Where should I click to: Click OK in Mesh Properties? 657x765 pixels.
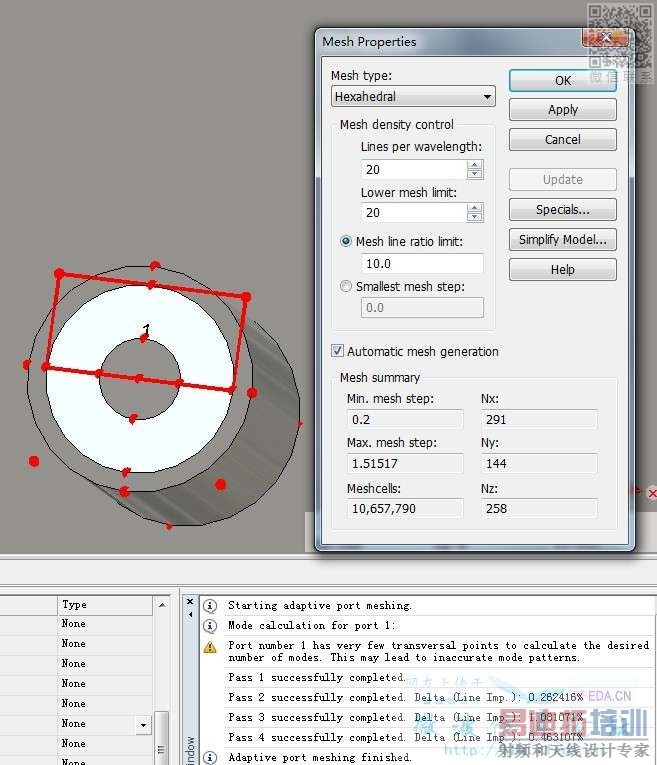(562, 81)
